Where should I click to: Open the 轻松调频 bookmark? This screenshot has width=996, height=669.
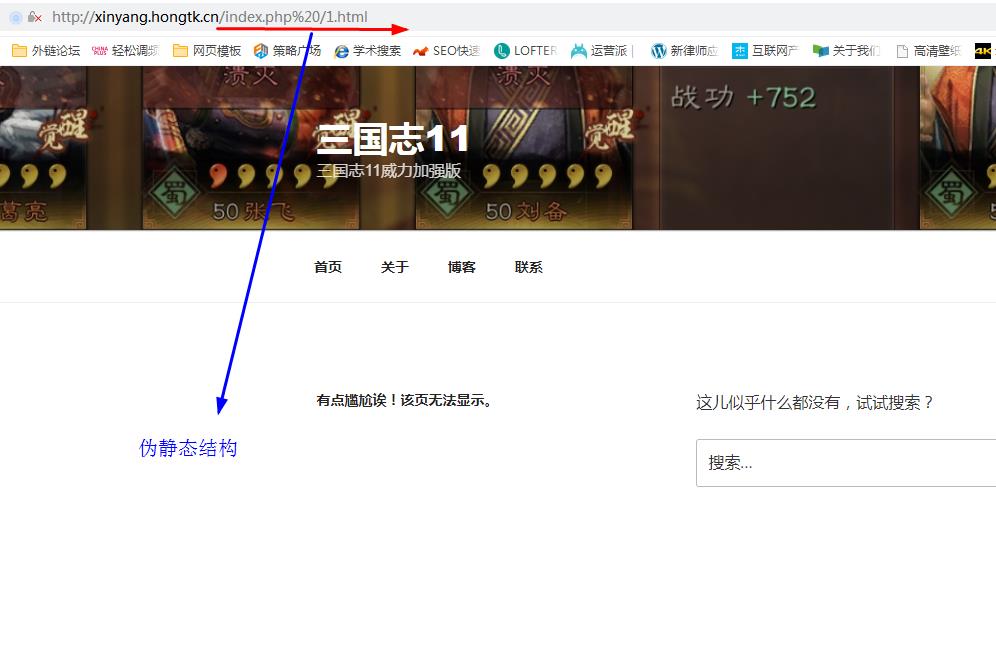tap(125, 51)
